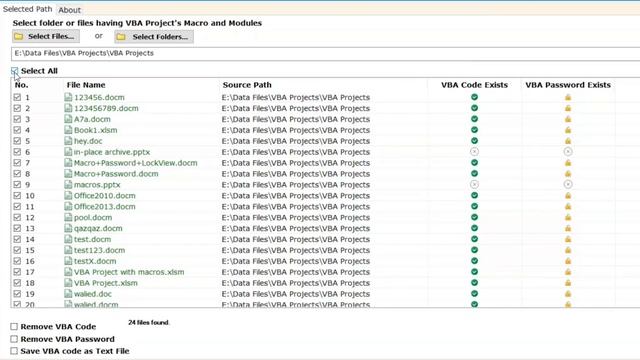The width and height of the screenshot is (640, 360).
Task: Select the file name walied.doc
Action: click(93, 294)
